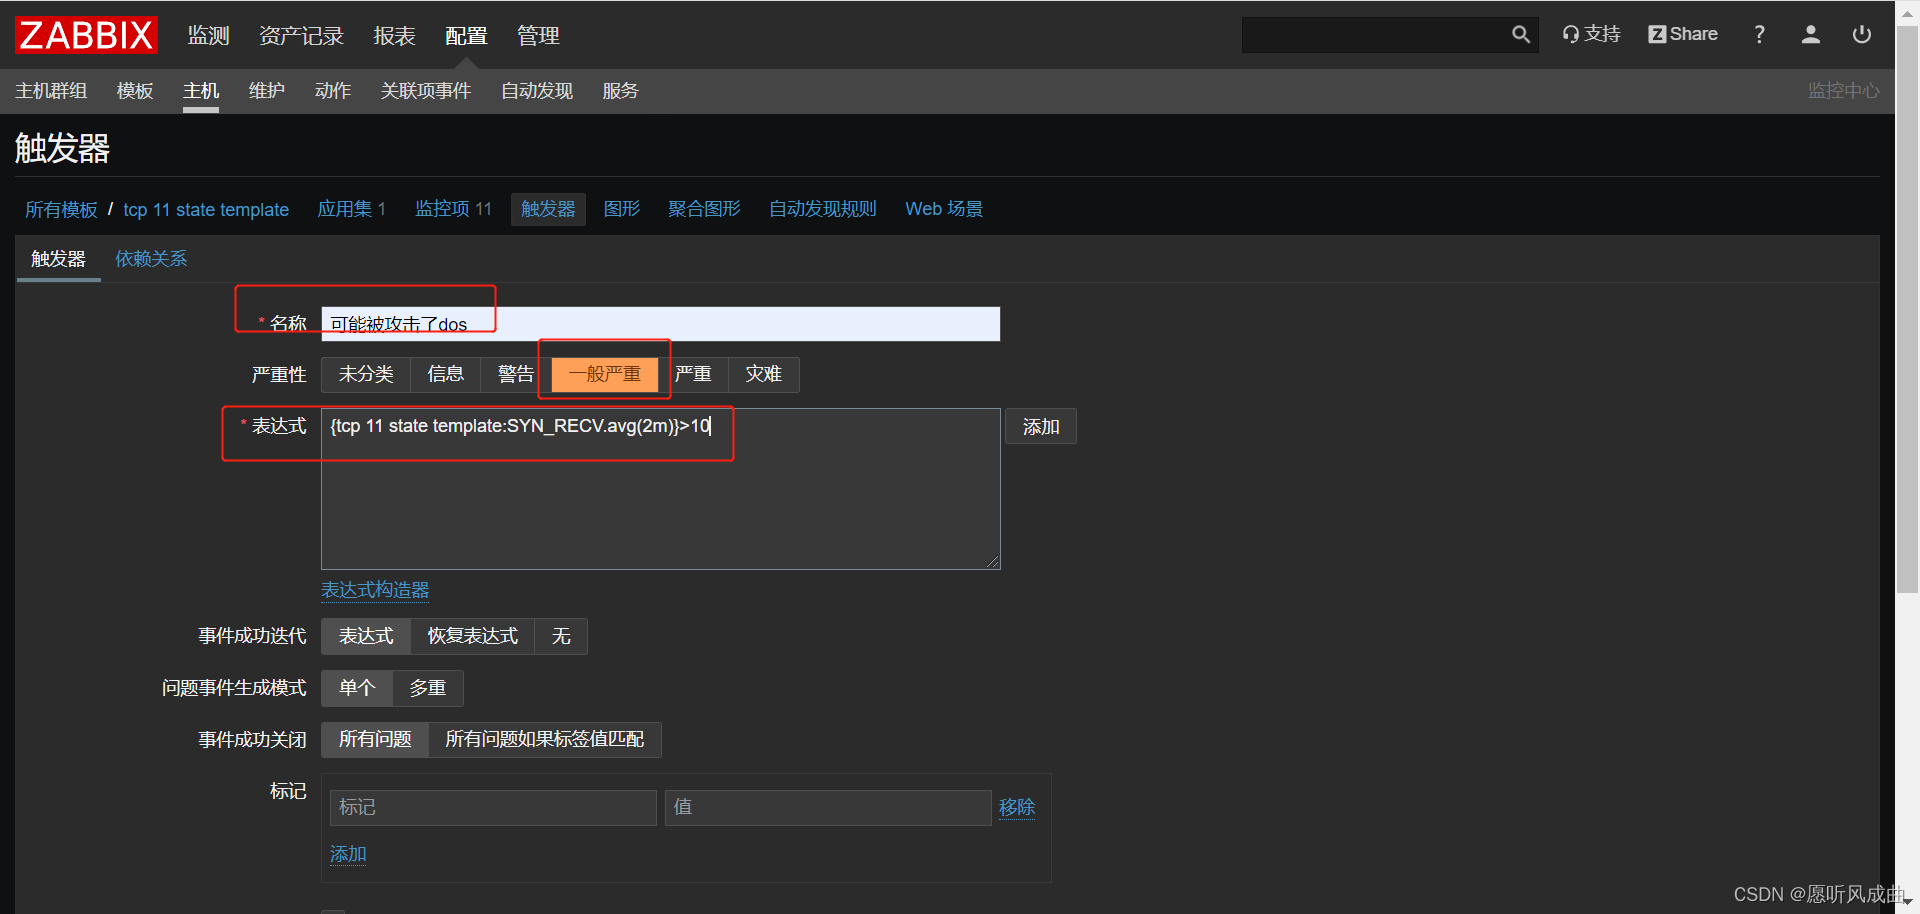Open the 资产记录 menu
The height and width of the screenshot is (914, 1920).
(x=301, y=36)
